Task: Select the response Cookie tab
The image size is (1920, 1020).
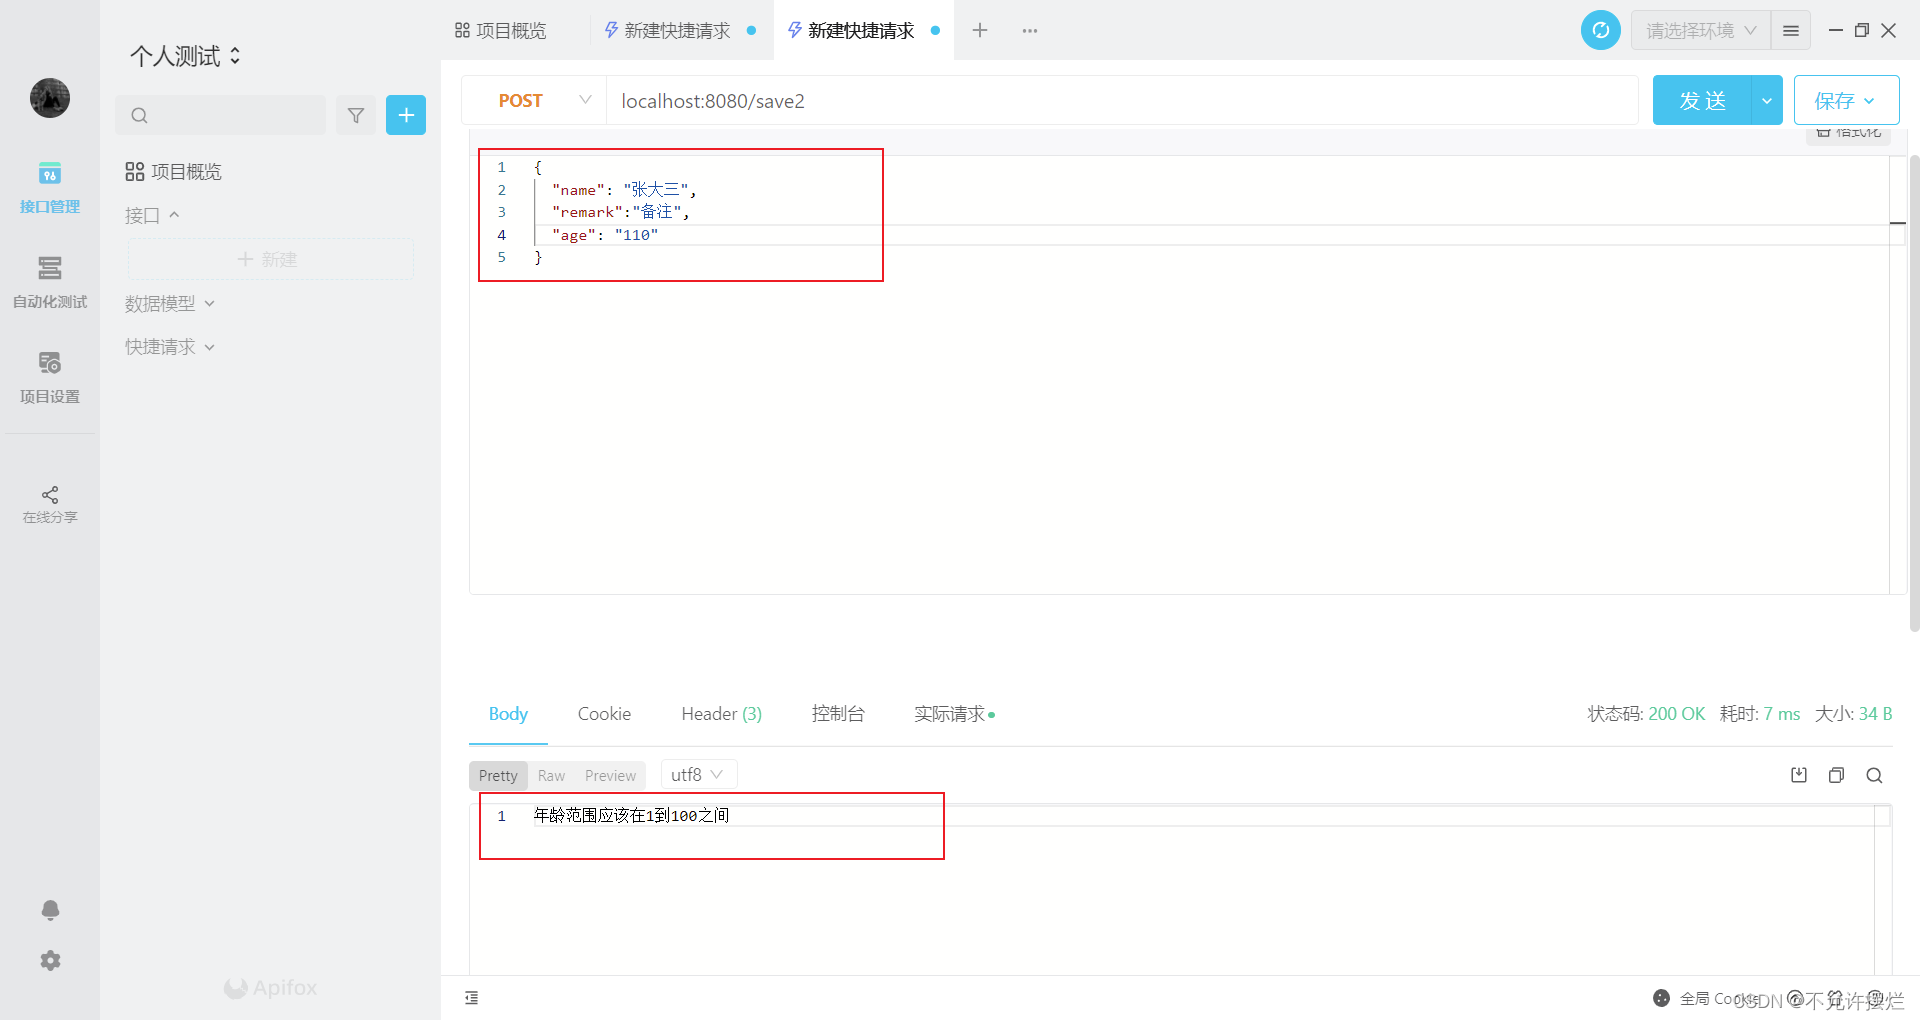Action: click(x=604, y=714)
